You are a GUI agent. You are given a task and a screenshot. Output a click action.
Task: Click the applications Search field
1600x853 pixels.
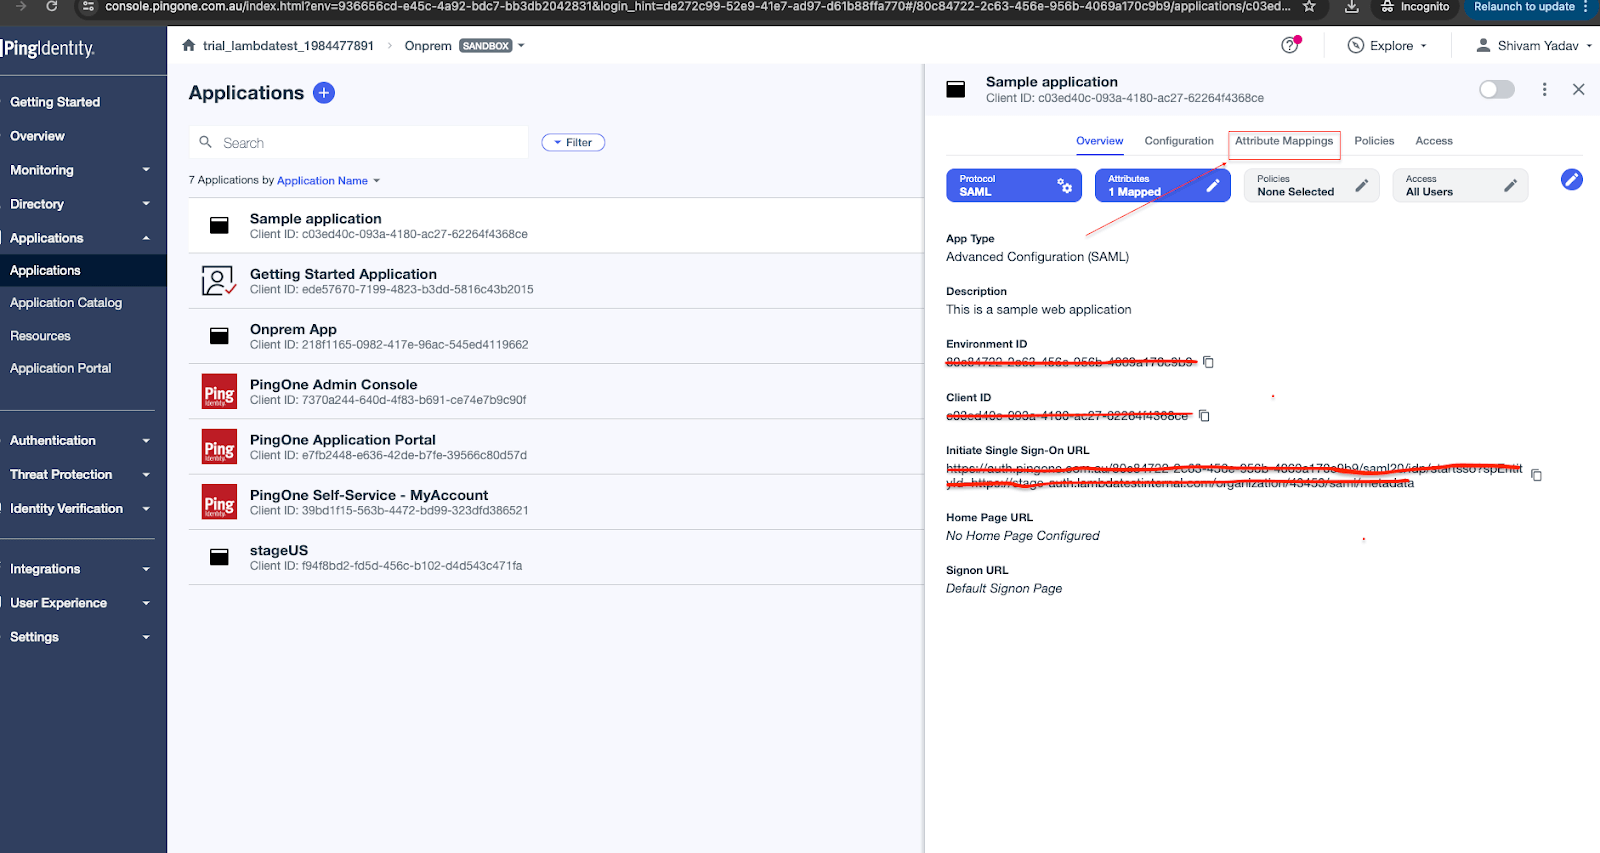point(359,142)
